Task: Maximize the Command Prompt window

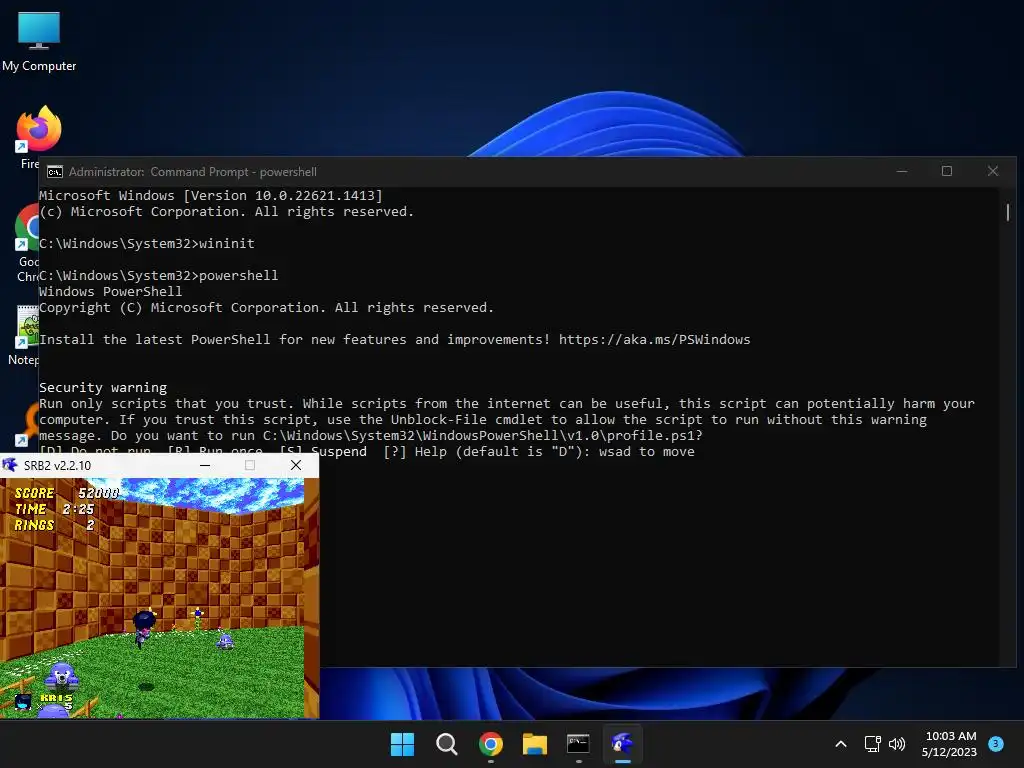Action: coord(947,172)
